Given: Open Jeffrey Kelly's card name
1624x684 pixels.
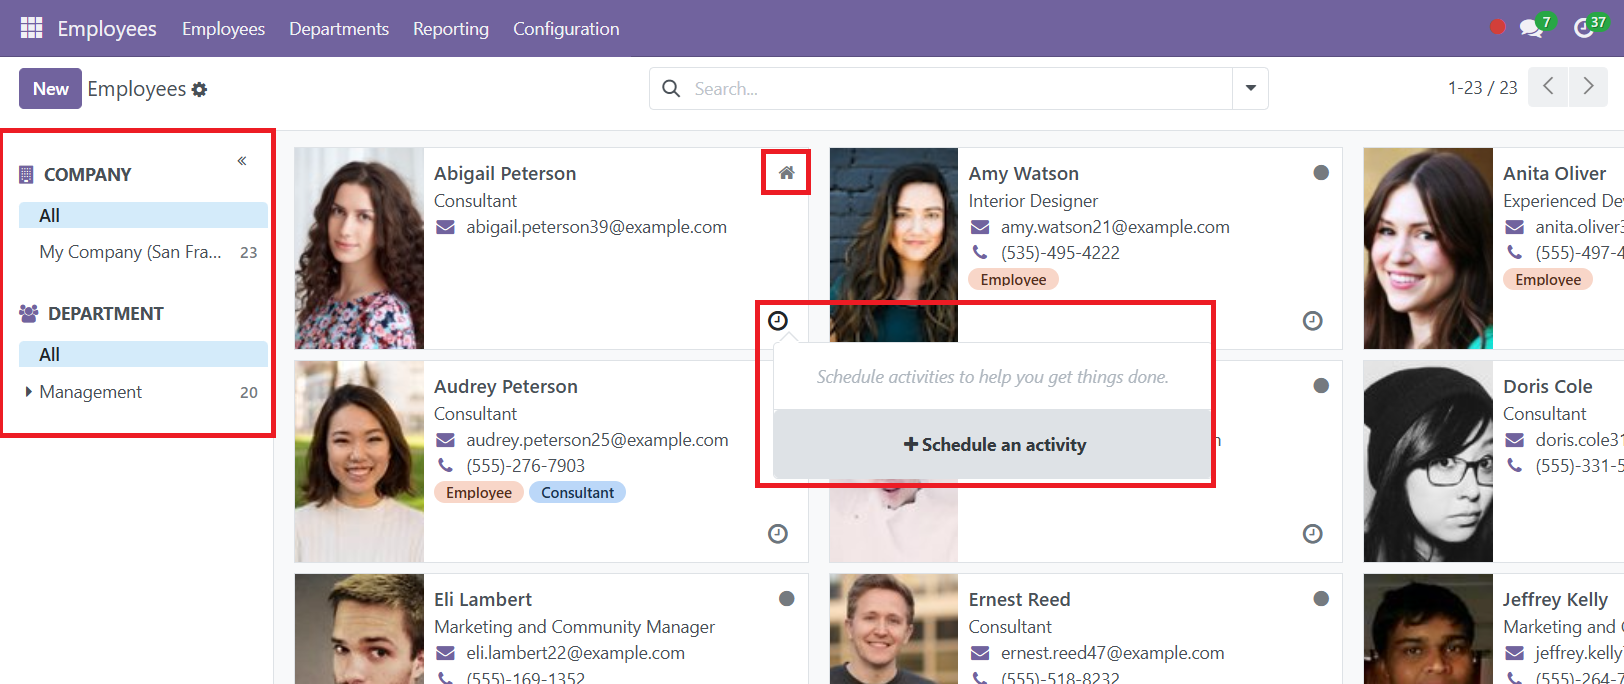Looking at the screenshot, I should coord(1555,600).
